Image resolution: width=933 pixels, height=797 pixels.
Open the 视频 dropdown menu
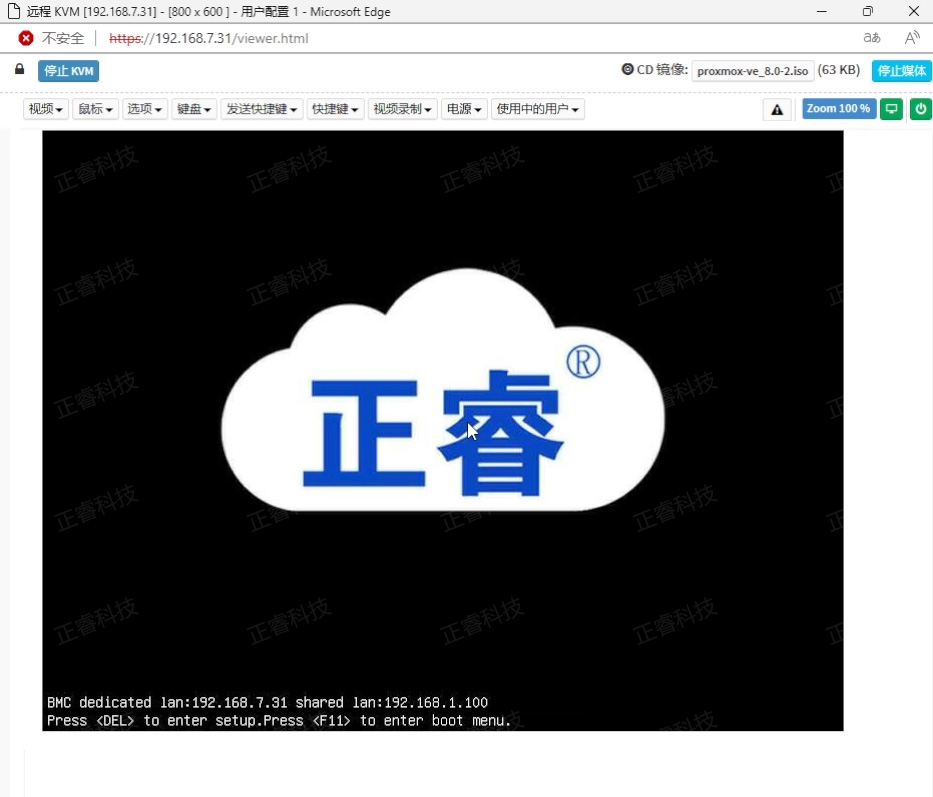click(x=46, y=109)
